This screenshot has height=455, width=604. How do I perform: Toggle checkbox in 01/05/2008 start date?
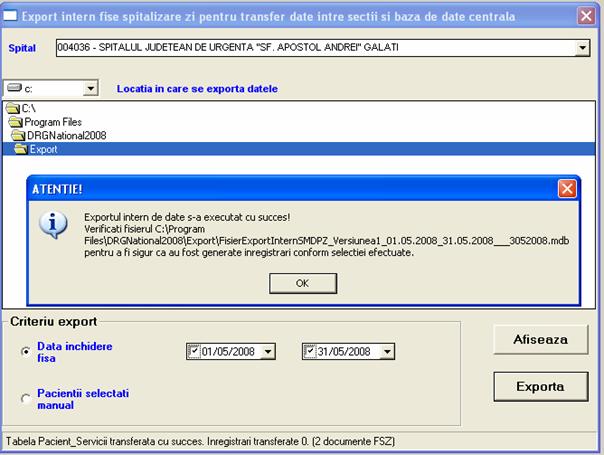tap(194, 351)
